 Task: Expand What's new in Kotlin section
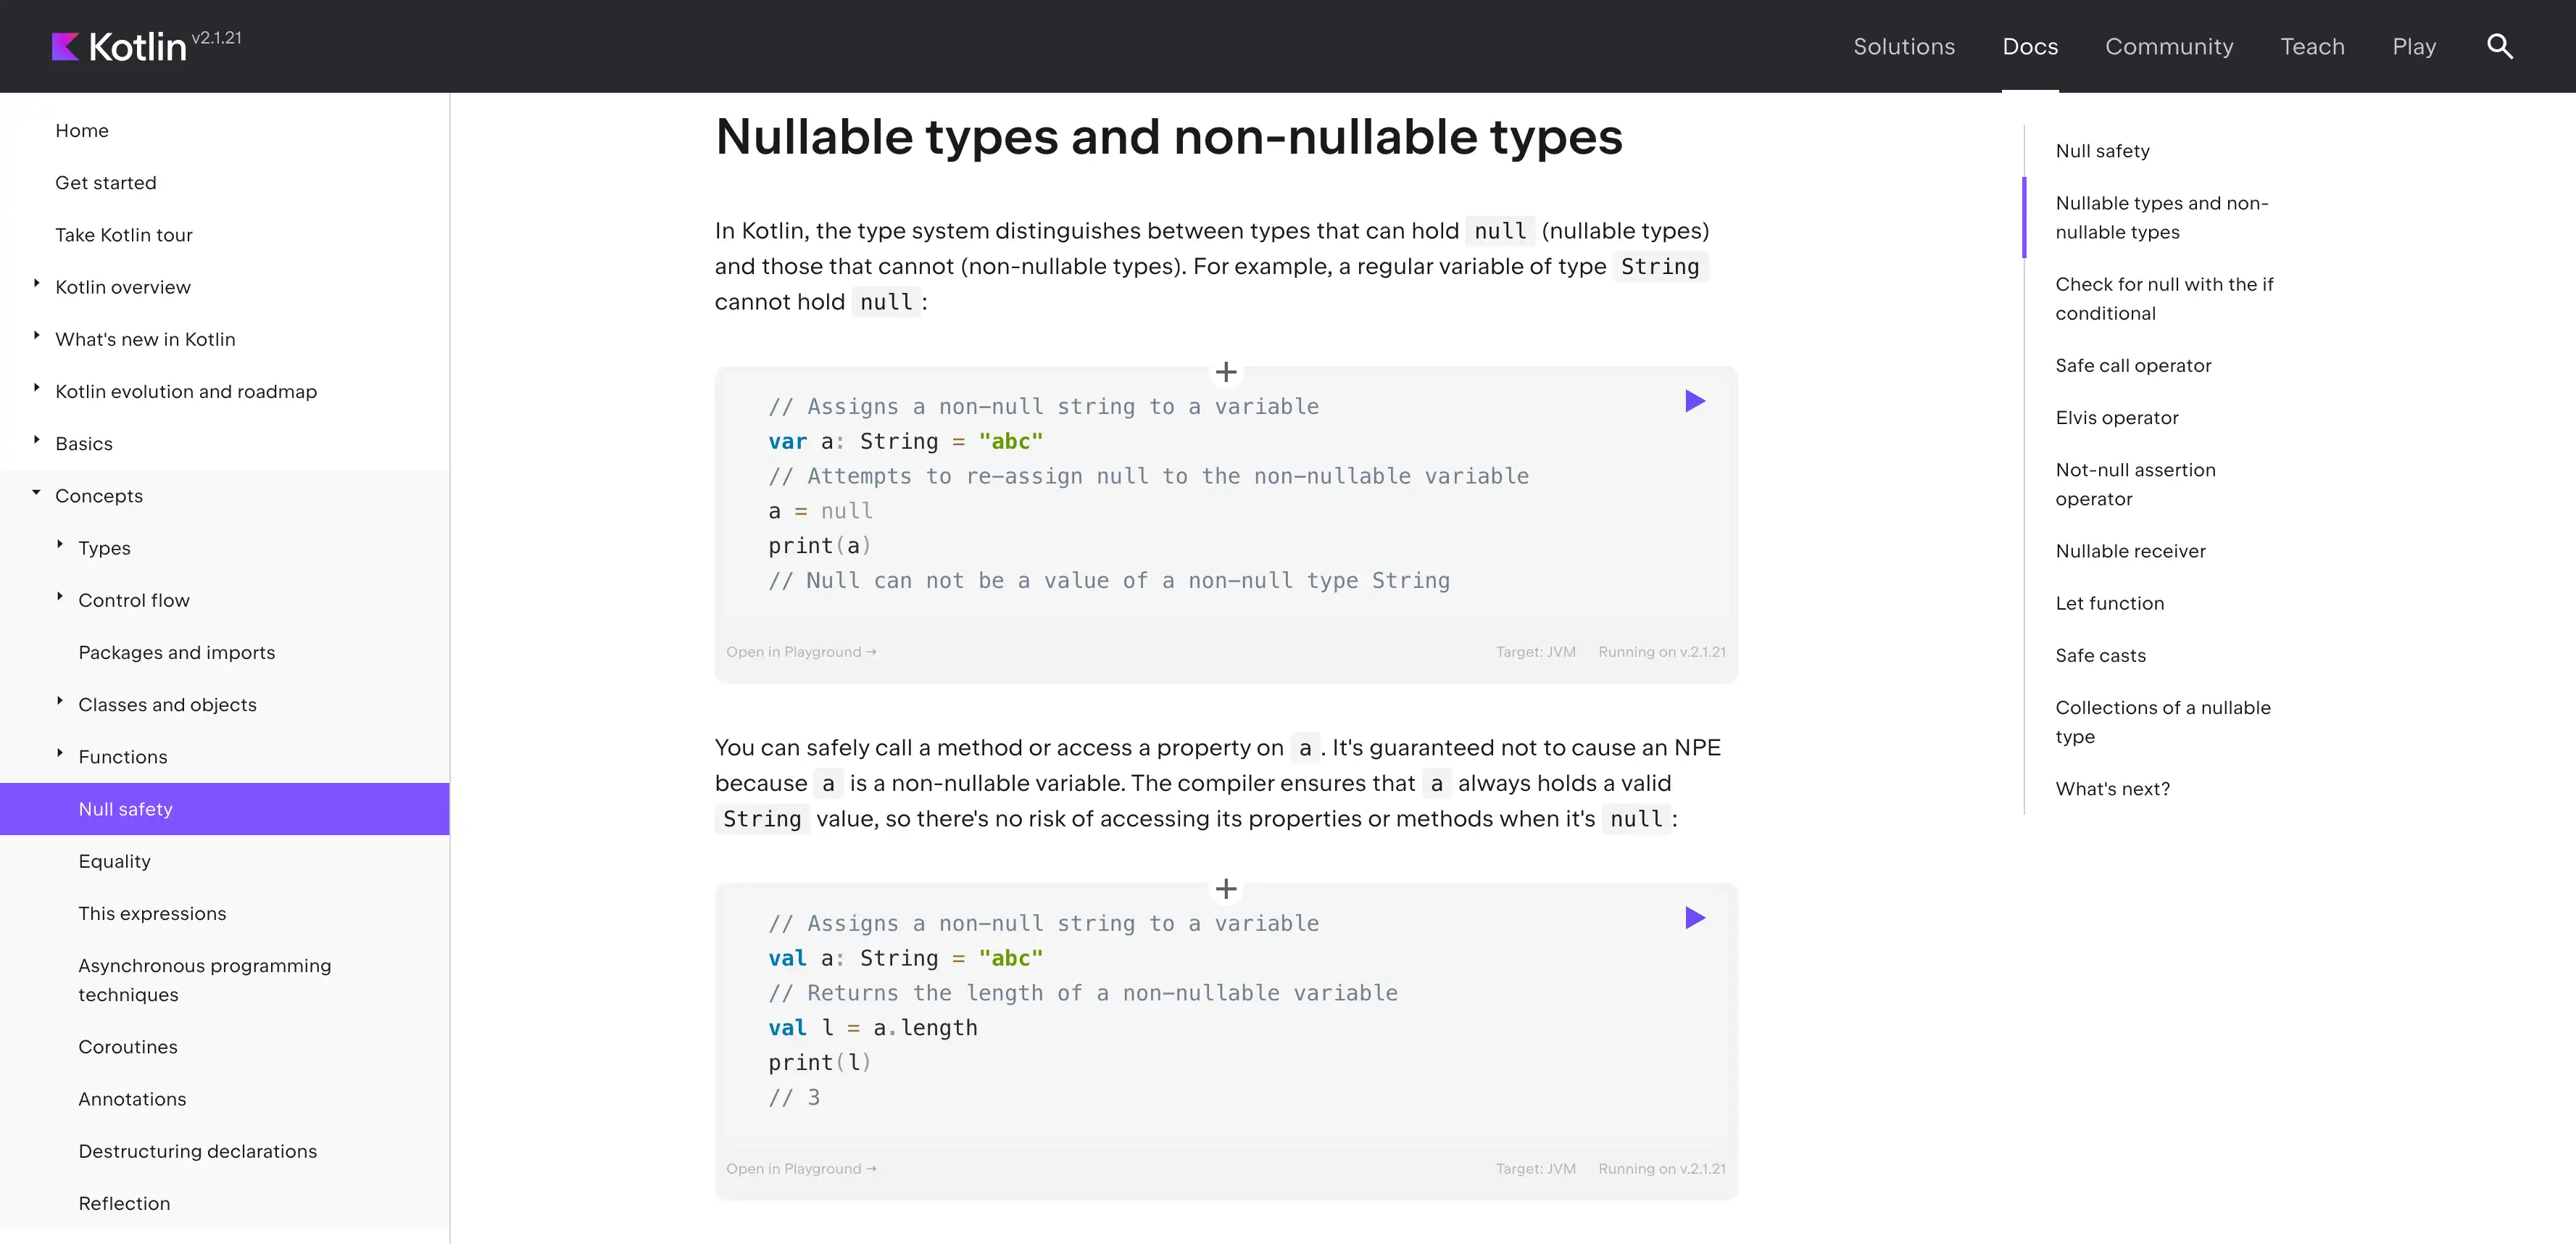[x=37, y=336]
